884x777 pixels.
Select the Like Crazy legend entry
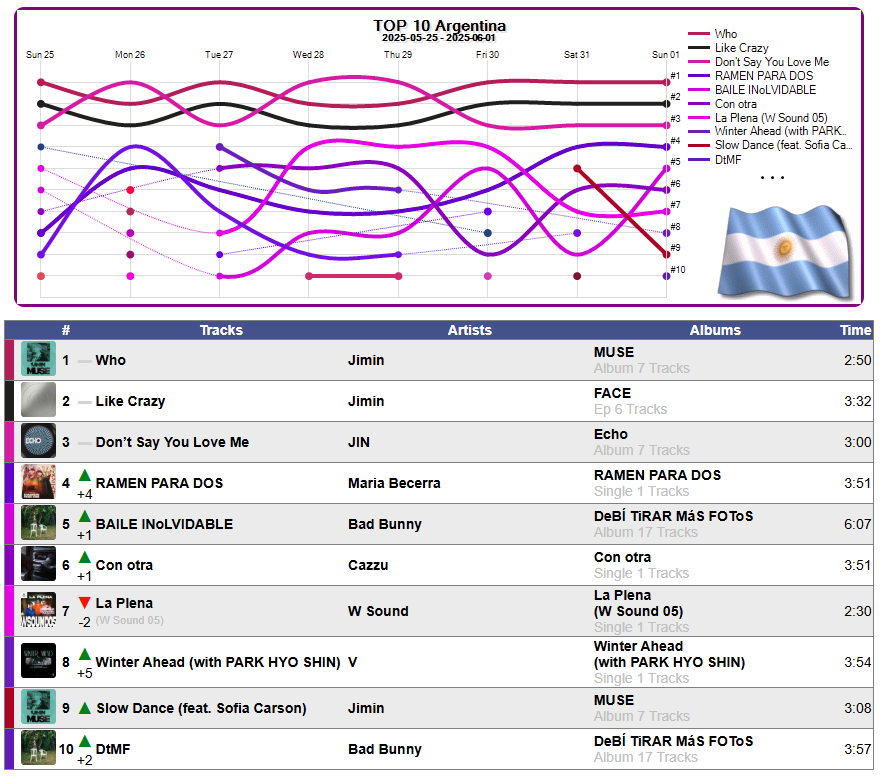coord(728,48)
